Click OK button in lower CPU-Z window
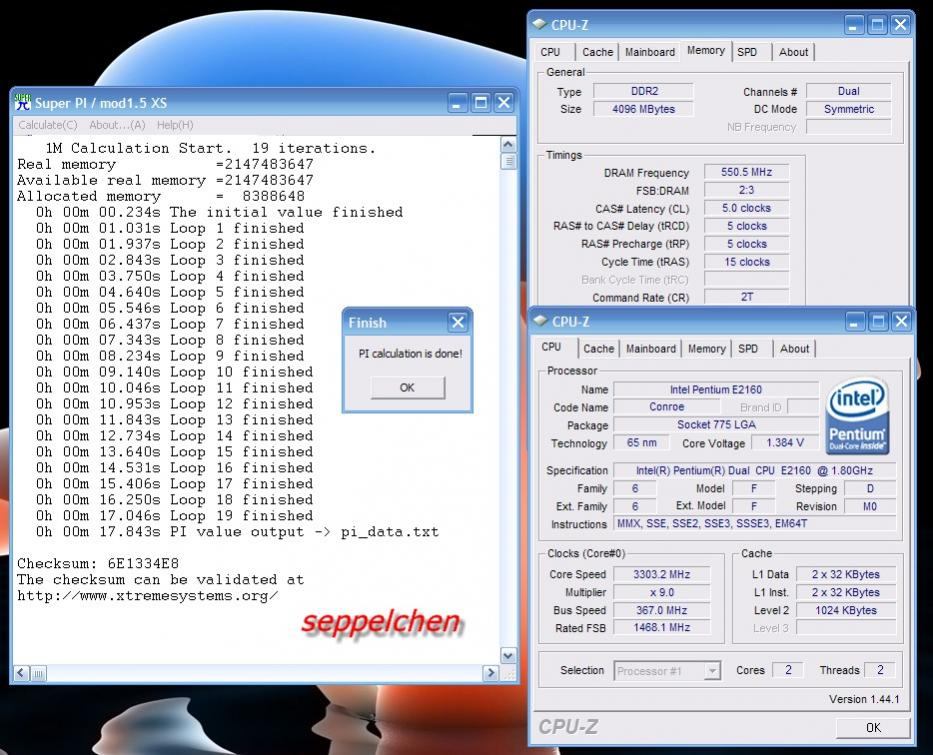 click(x=873, y=727)
